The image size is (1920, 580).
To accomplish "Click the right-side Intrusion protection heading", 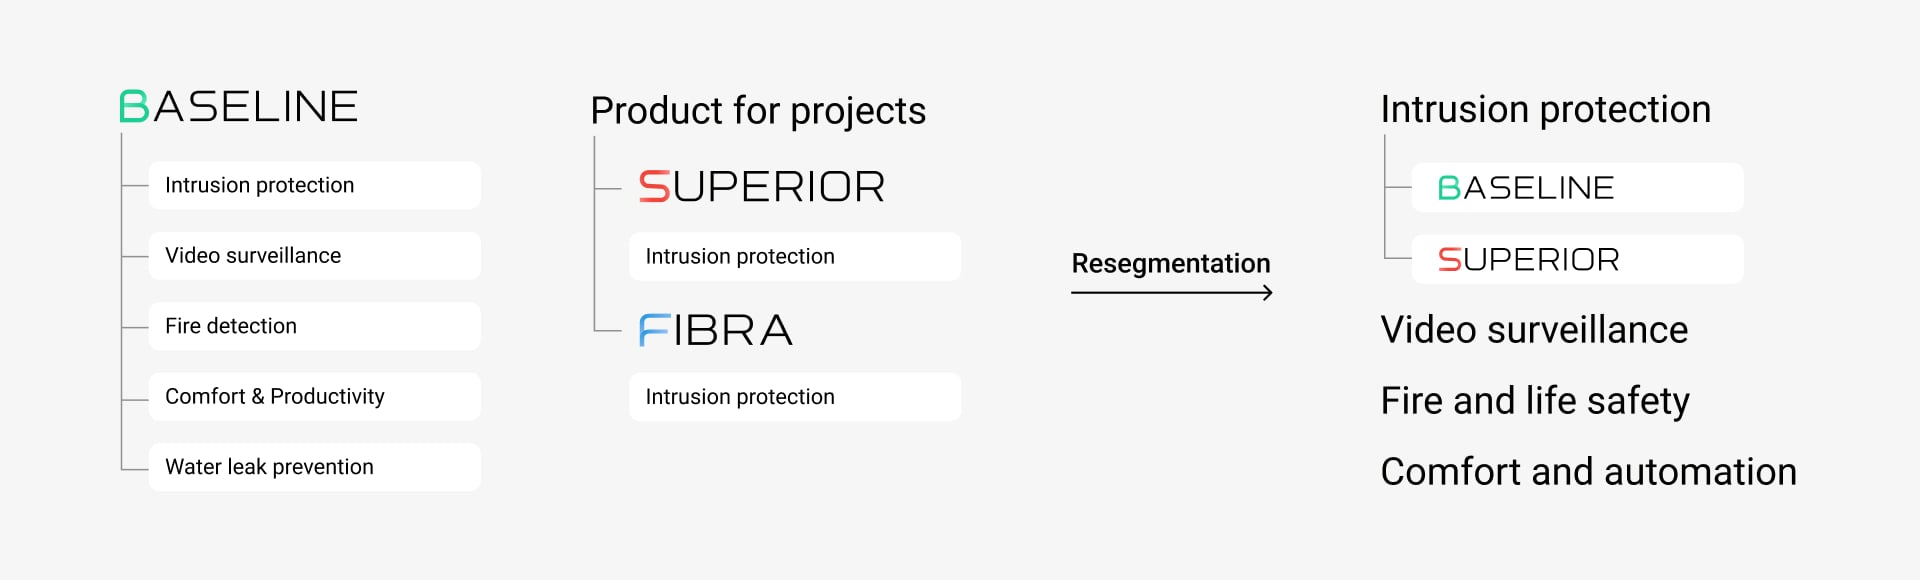I will click(x=1546, y=110).
